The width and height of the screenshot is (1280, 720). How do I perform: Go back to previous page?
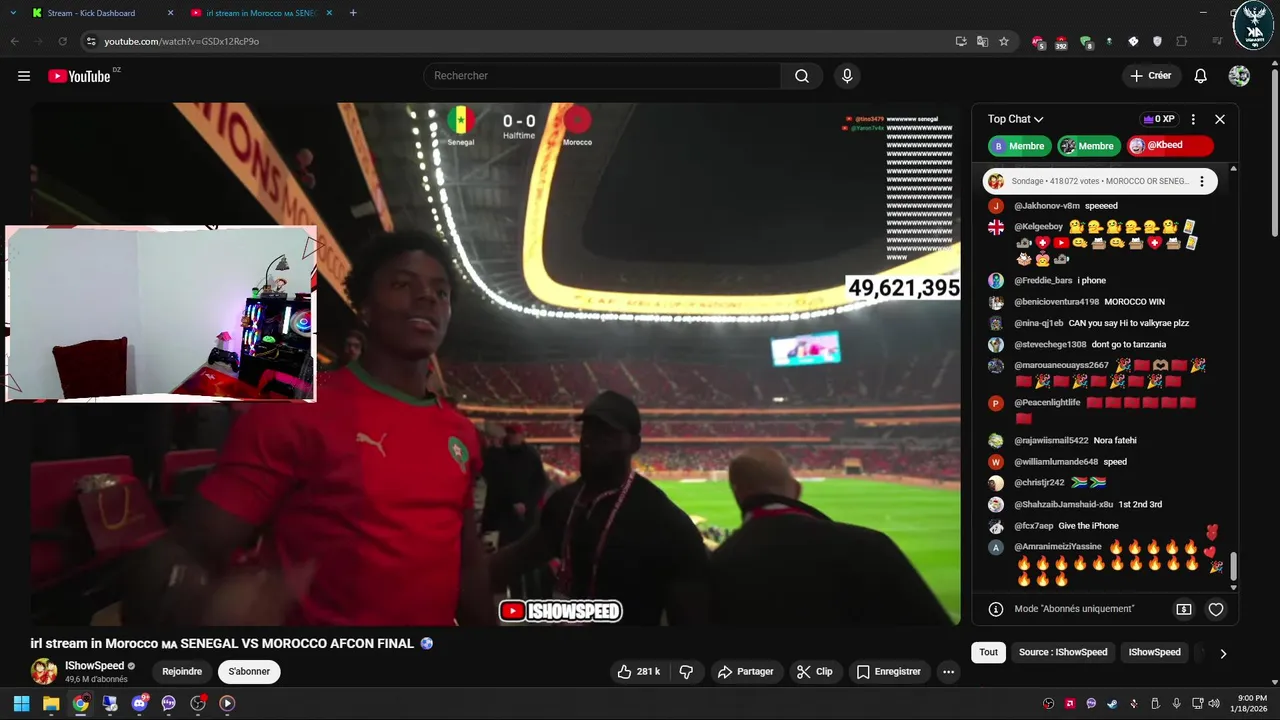tap(14, 41)
